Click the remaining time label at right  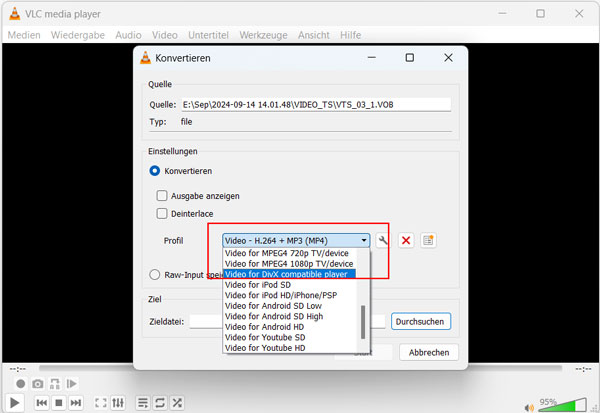(x=584, y=369)
